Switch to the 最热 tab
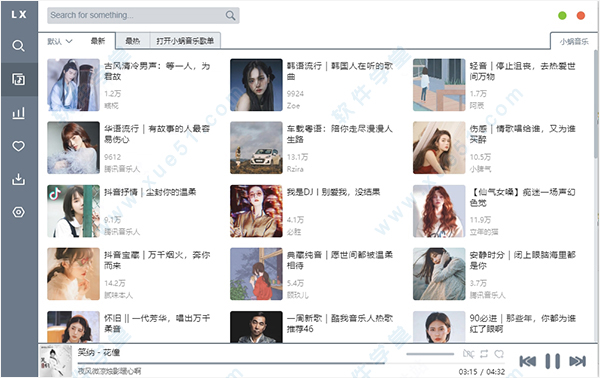Screen dimensions: 600x378 pos(133,41)
